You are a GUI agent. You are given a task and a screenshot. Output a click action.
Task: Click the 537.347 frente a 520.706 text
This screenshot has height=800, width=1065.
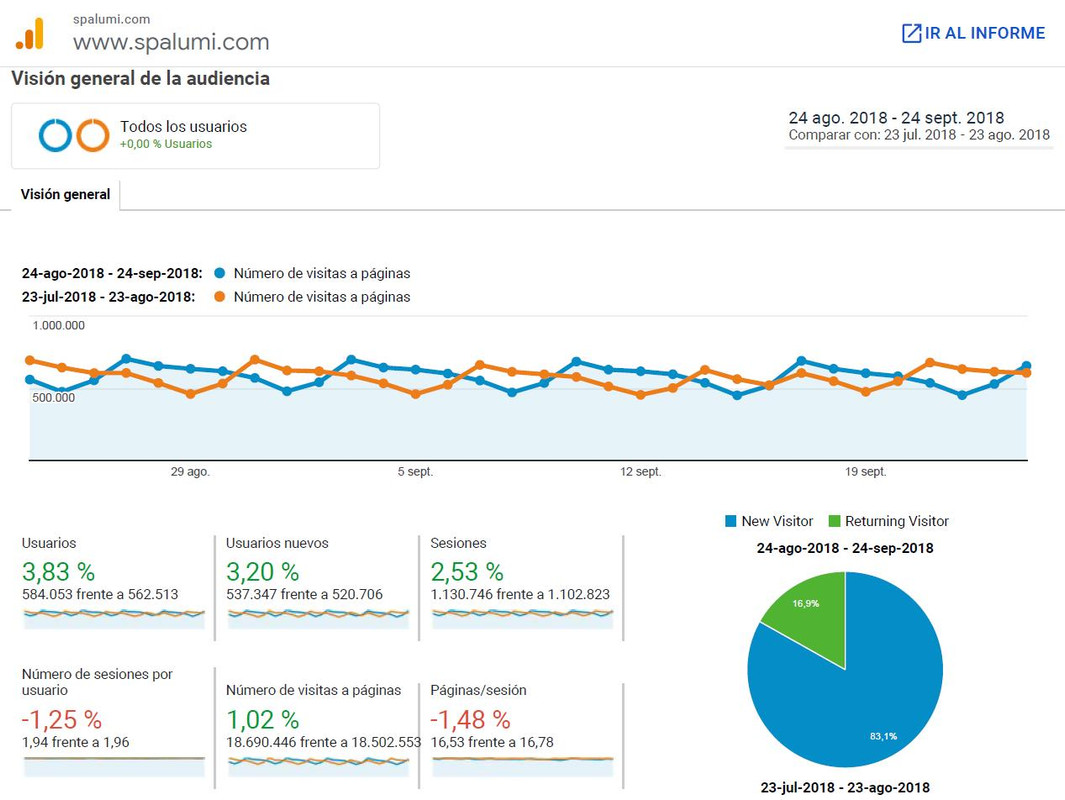304,594
